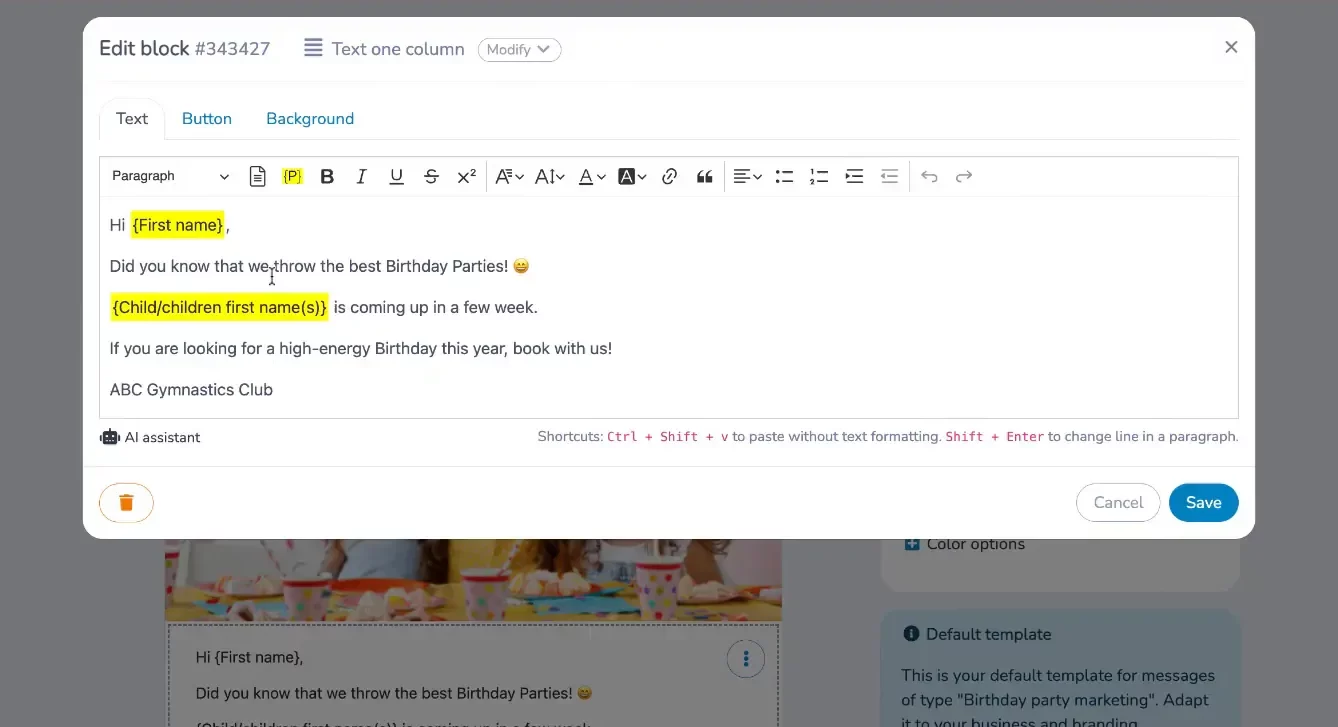Toggle bold formatting on the text

point(326,175)
